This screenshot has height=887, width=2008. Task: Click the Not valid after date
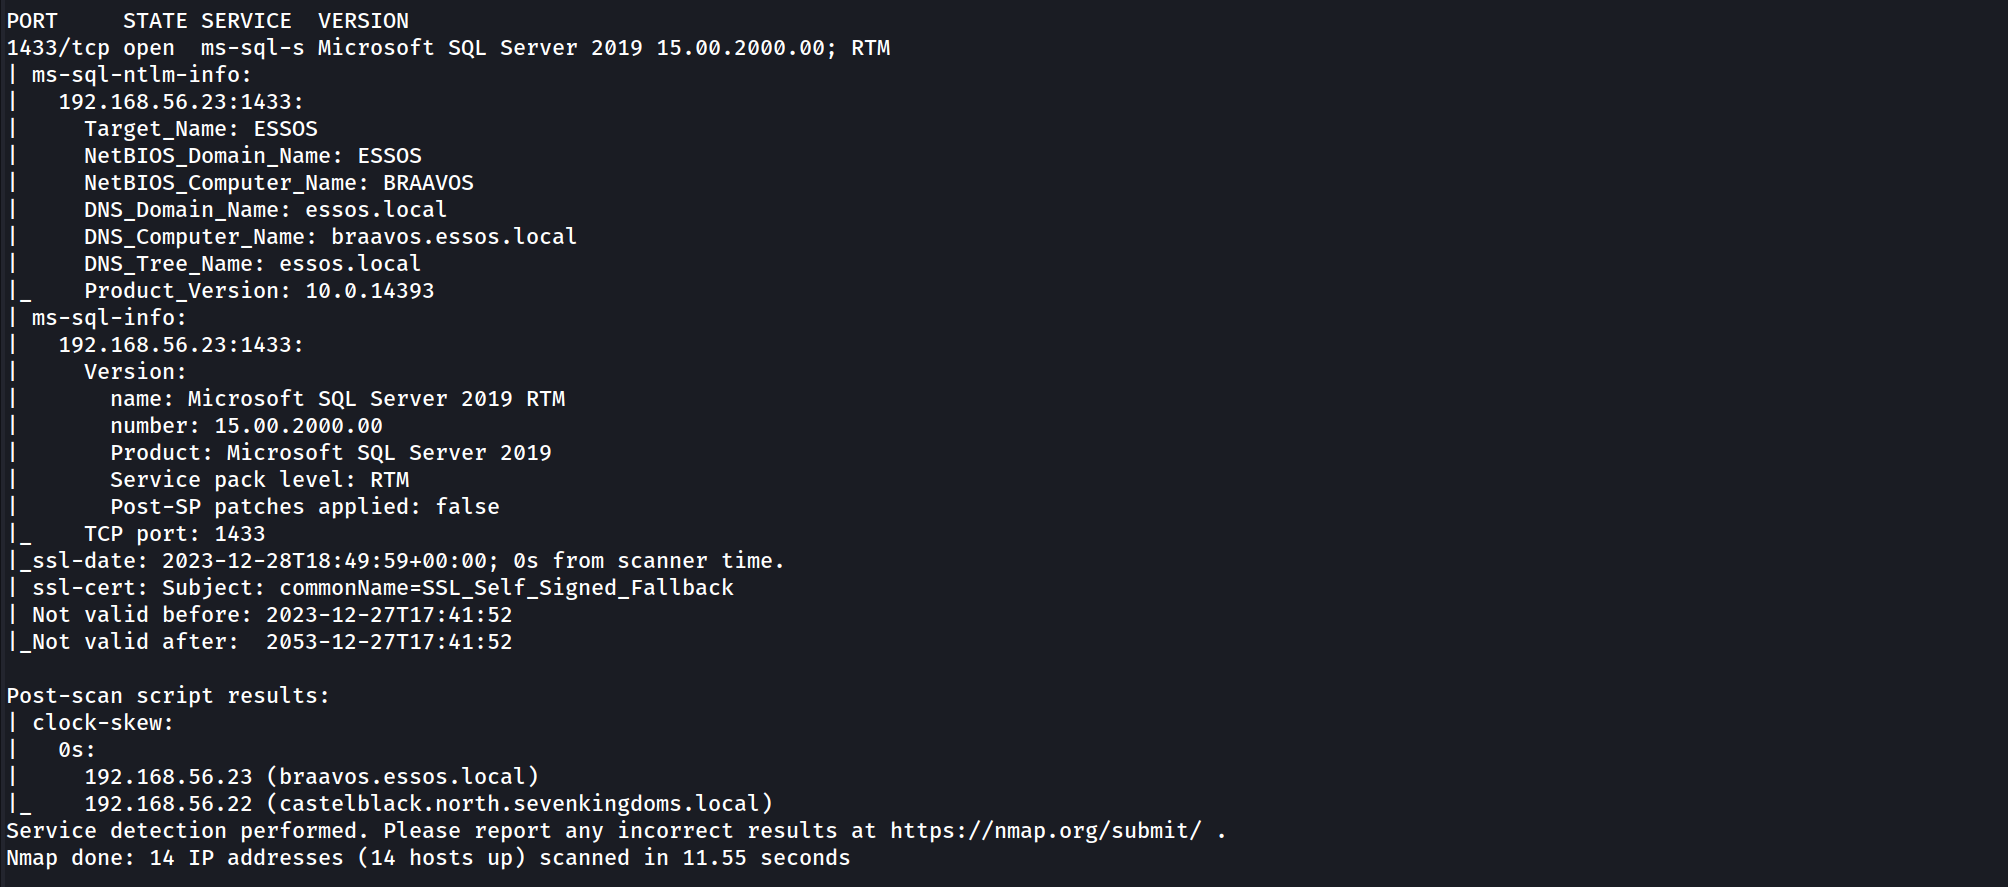[389, 642]
